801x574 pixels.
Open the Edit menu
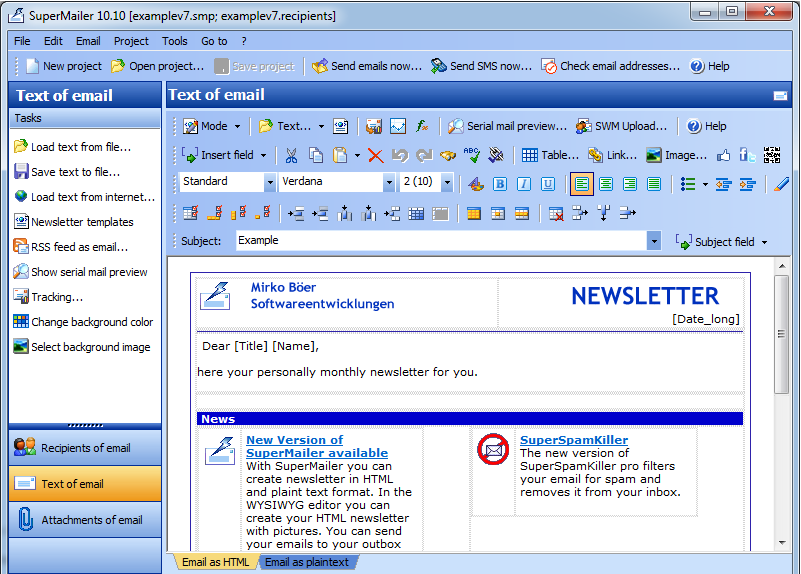(x=53, y=41)
